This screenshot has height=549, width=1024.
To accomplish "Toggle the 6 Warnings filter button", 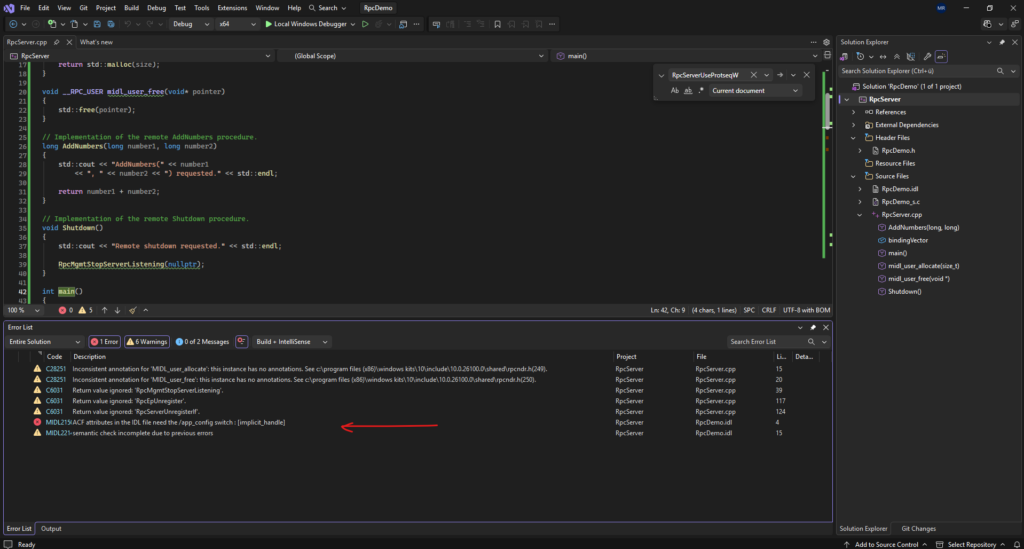I will coord(147,341).
